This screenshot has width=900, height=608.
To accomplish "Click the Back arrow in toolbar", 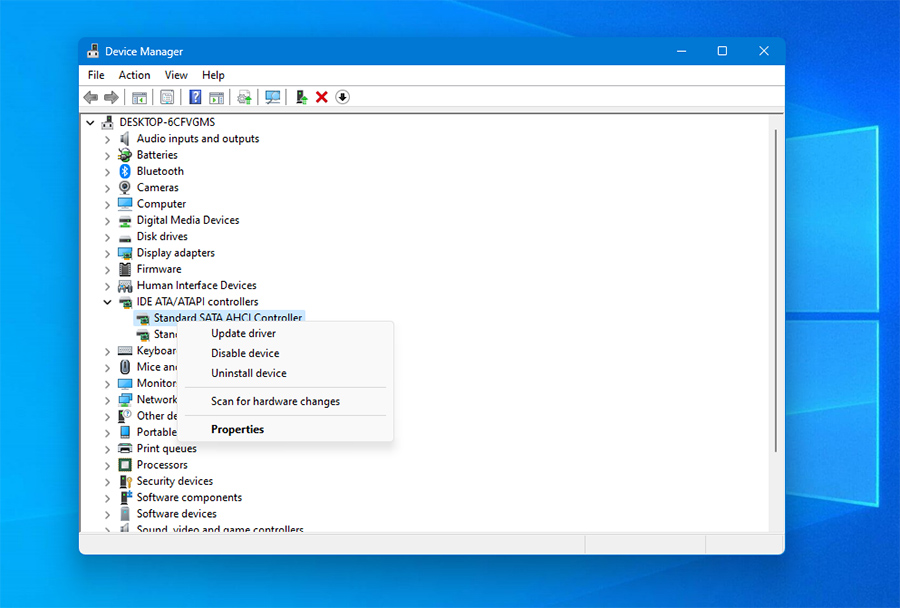I will coord(91,97).
